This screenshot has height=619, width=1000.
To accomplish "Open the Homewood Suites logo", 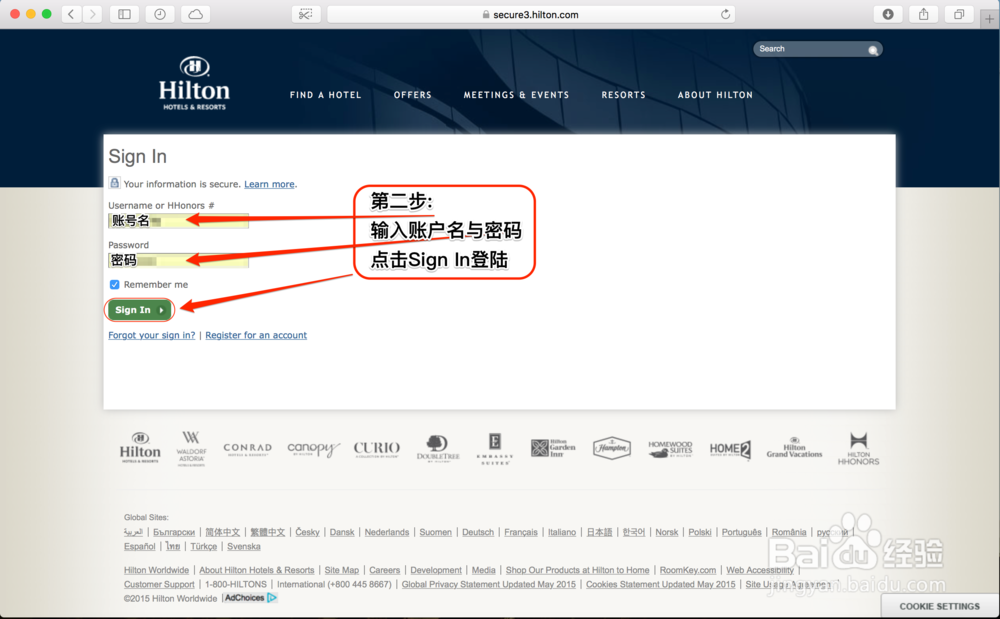I will (670, 449).
